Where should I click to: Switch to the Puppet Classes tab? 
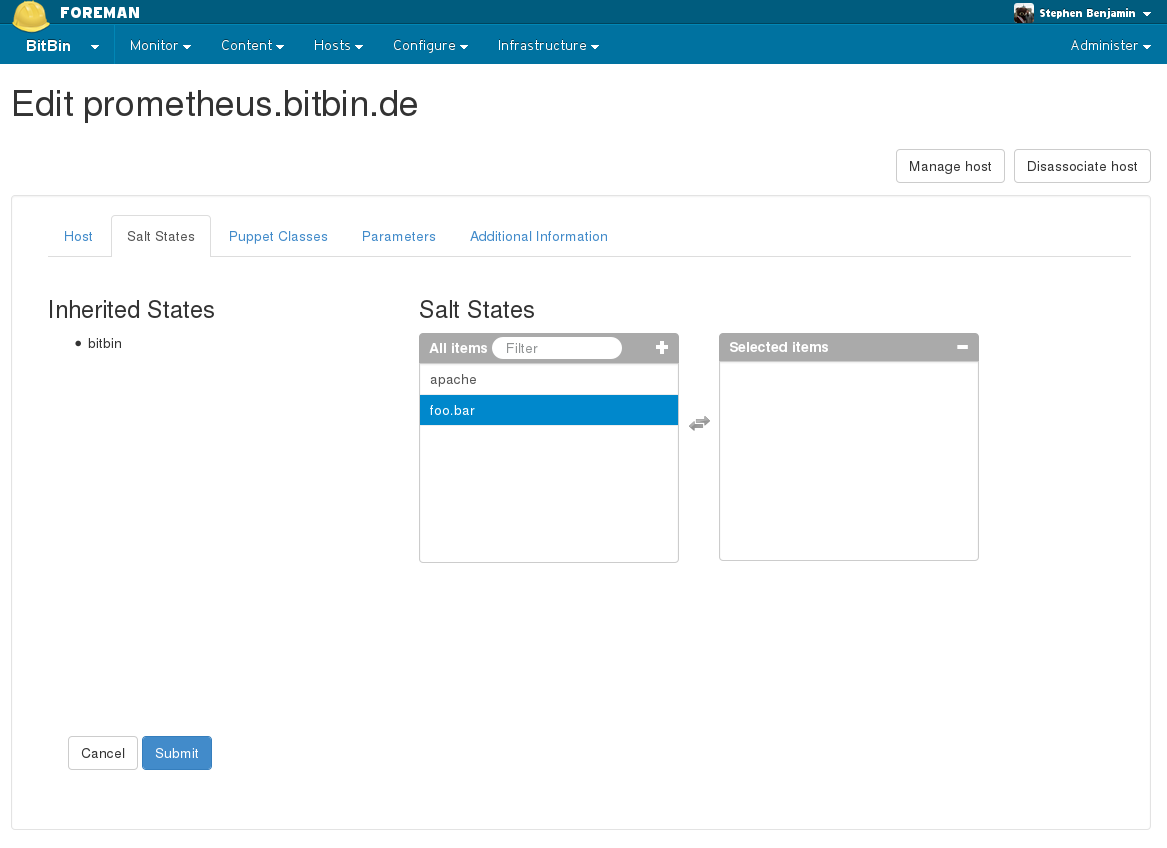pyautogui.click(x=278, y=236)
